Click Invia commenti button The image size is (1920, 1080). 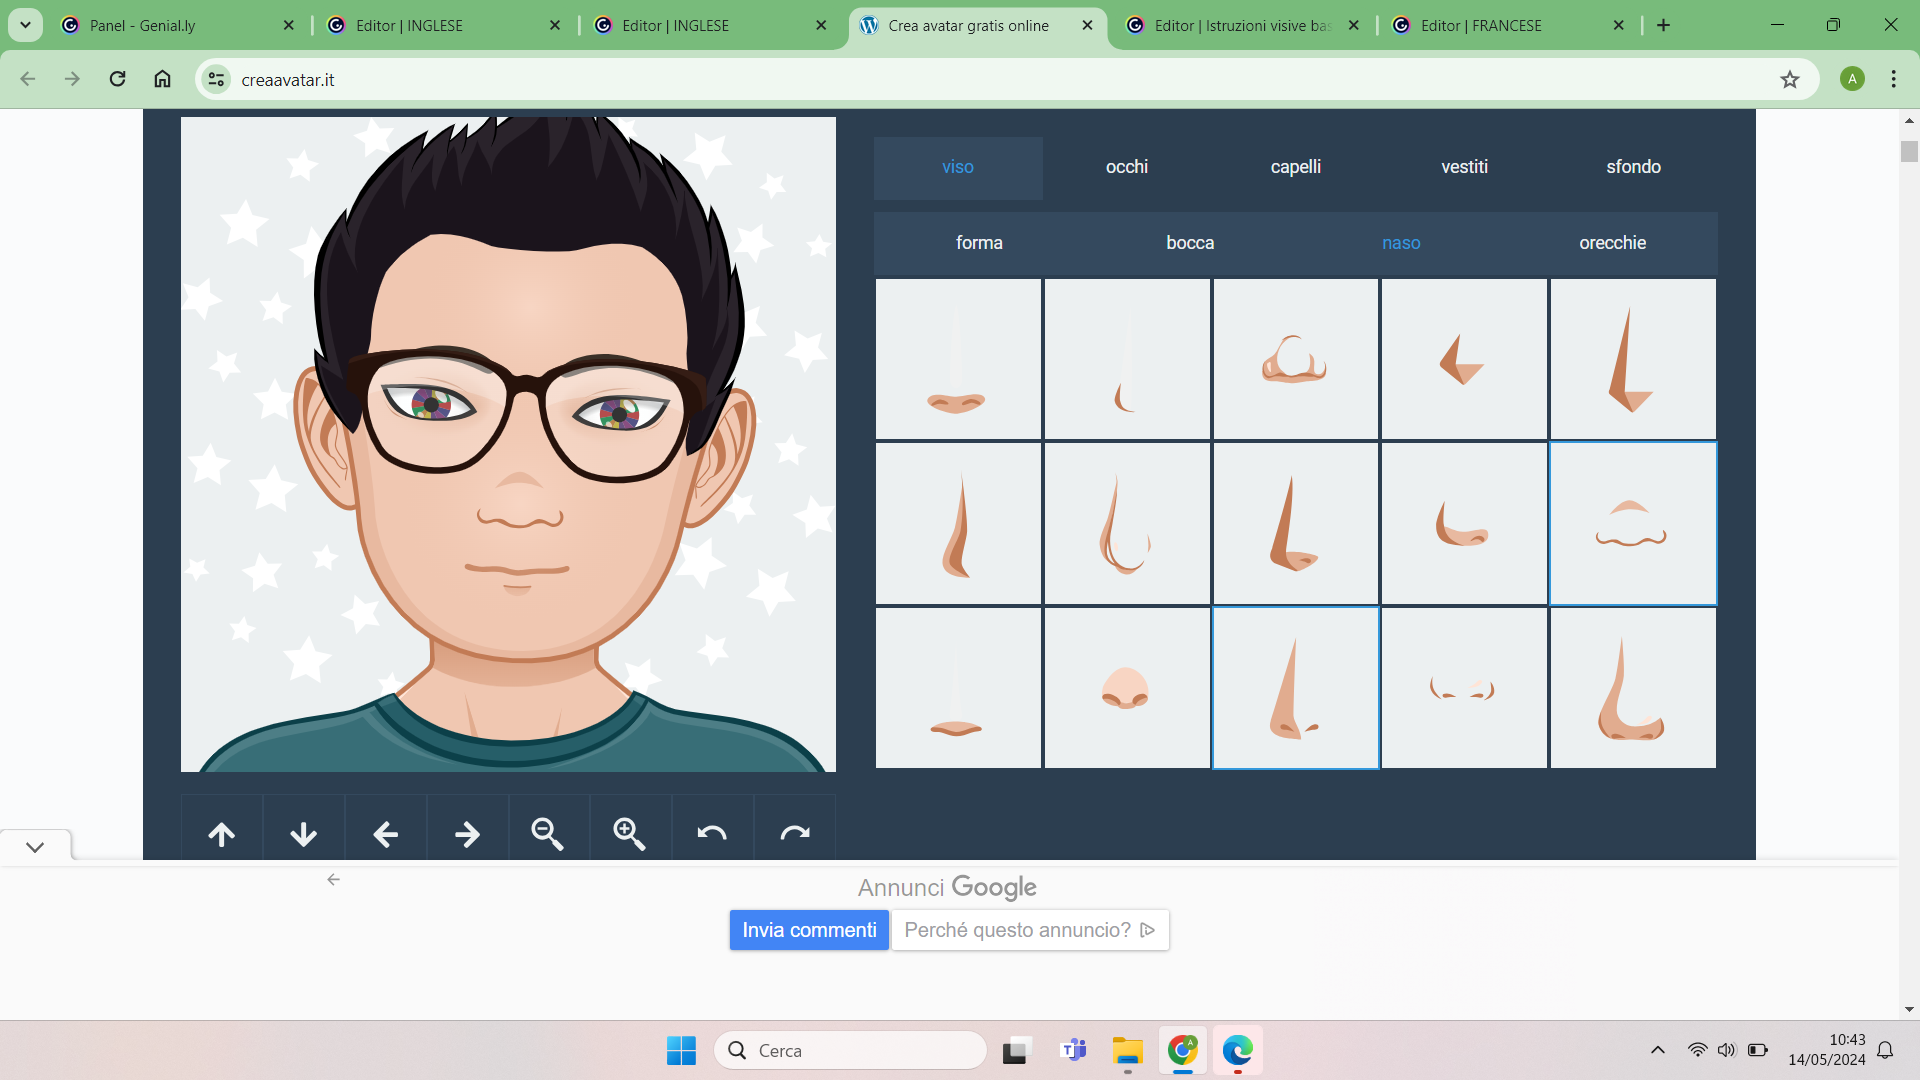(x=809, y=930)
